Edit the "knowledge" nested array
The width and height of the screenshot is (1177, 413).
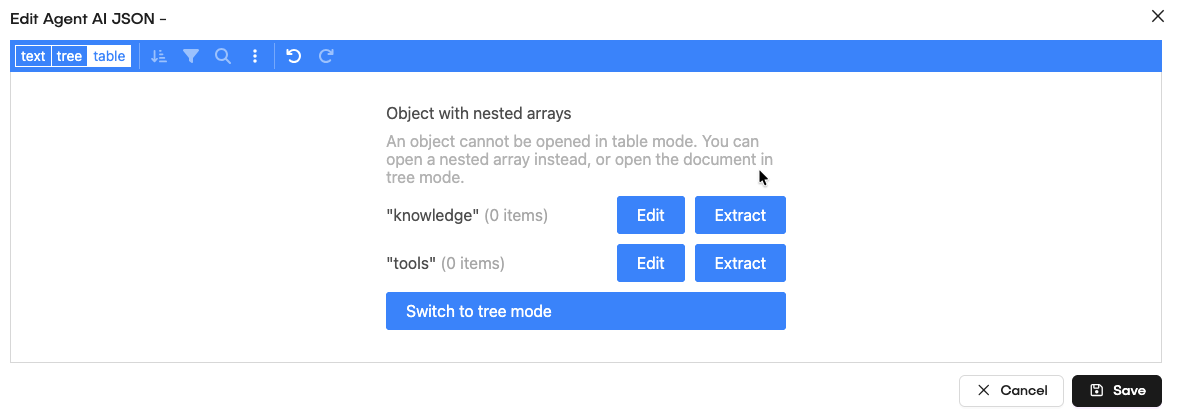tap(650, 215)
